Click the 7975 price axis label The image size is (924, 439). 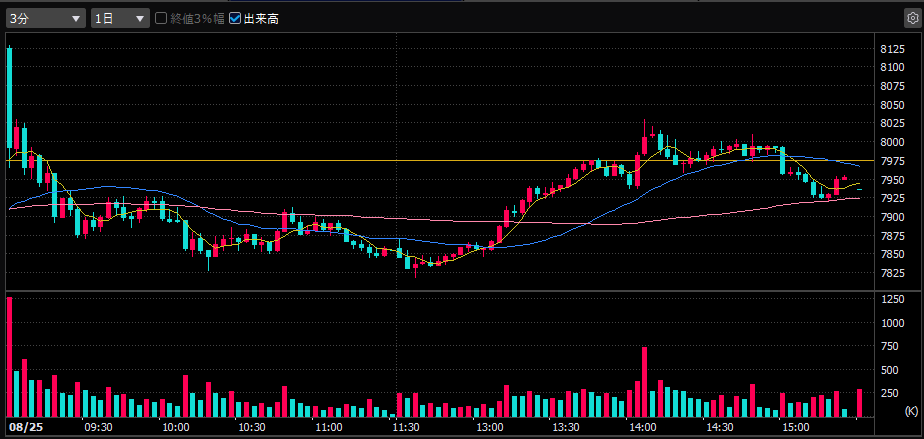pos(892,161)
